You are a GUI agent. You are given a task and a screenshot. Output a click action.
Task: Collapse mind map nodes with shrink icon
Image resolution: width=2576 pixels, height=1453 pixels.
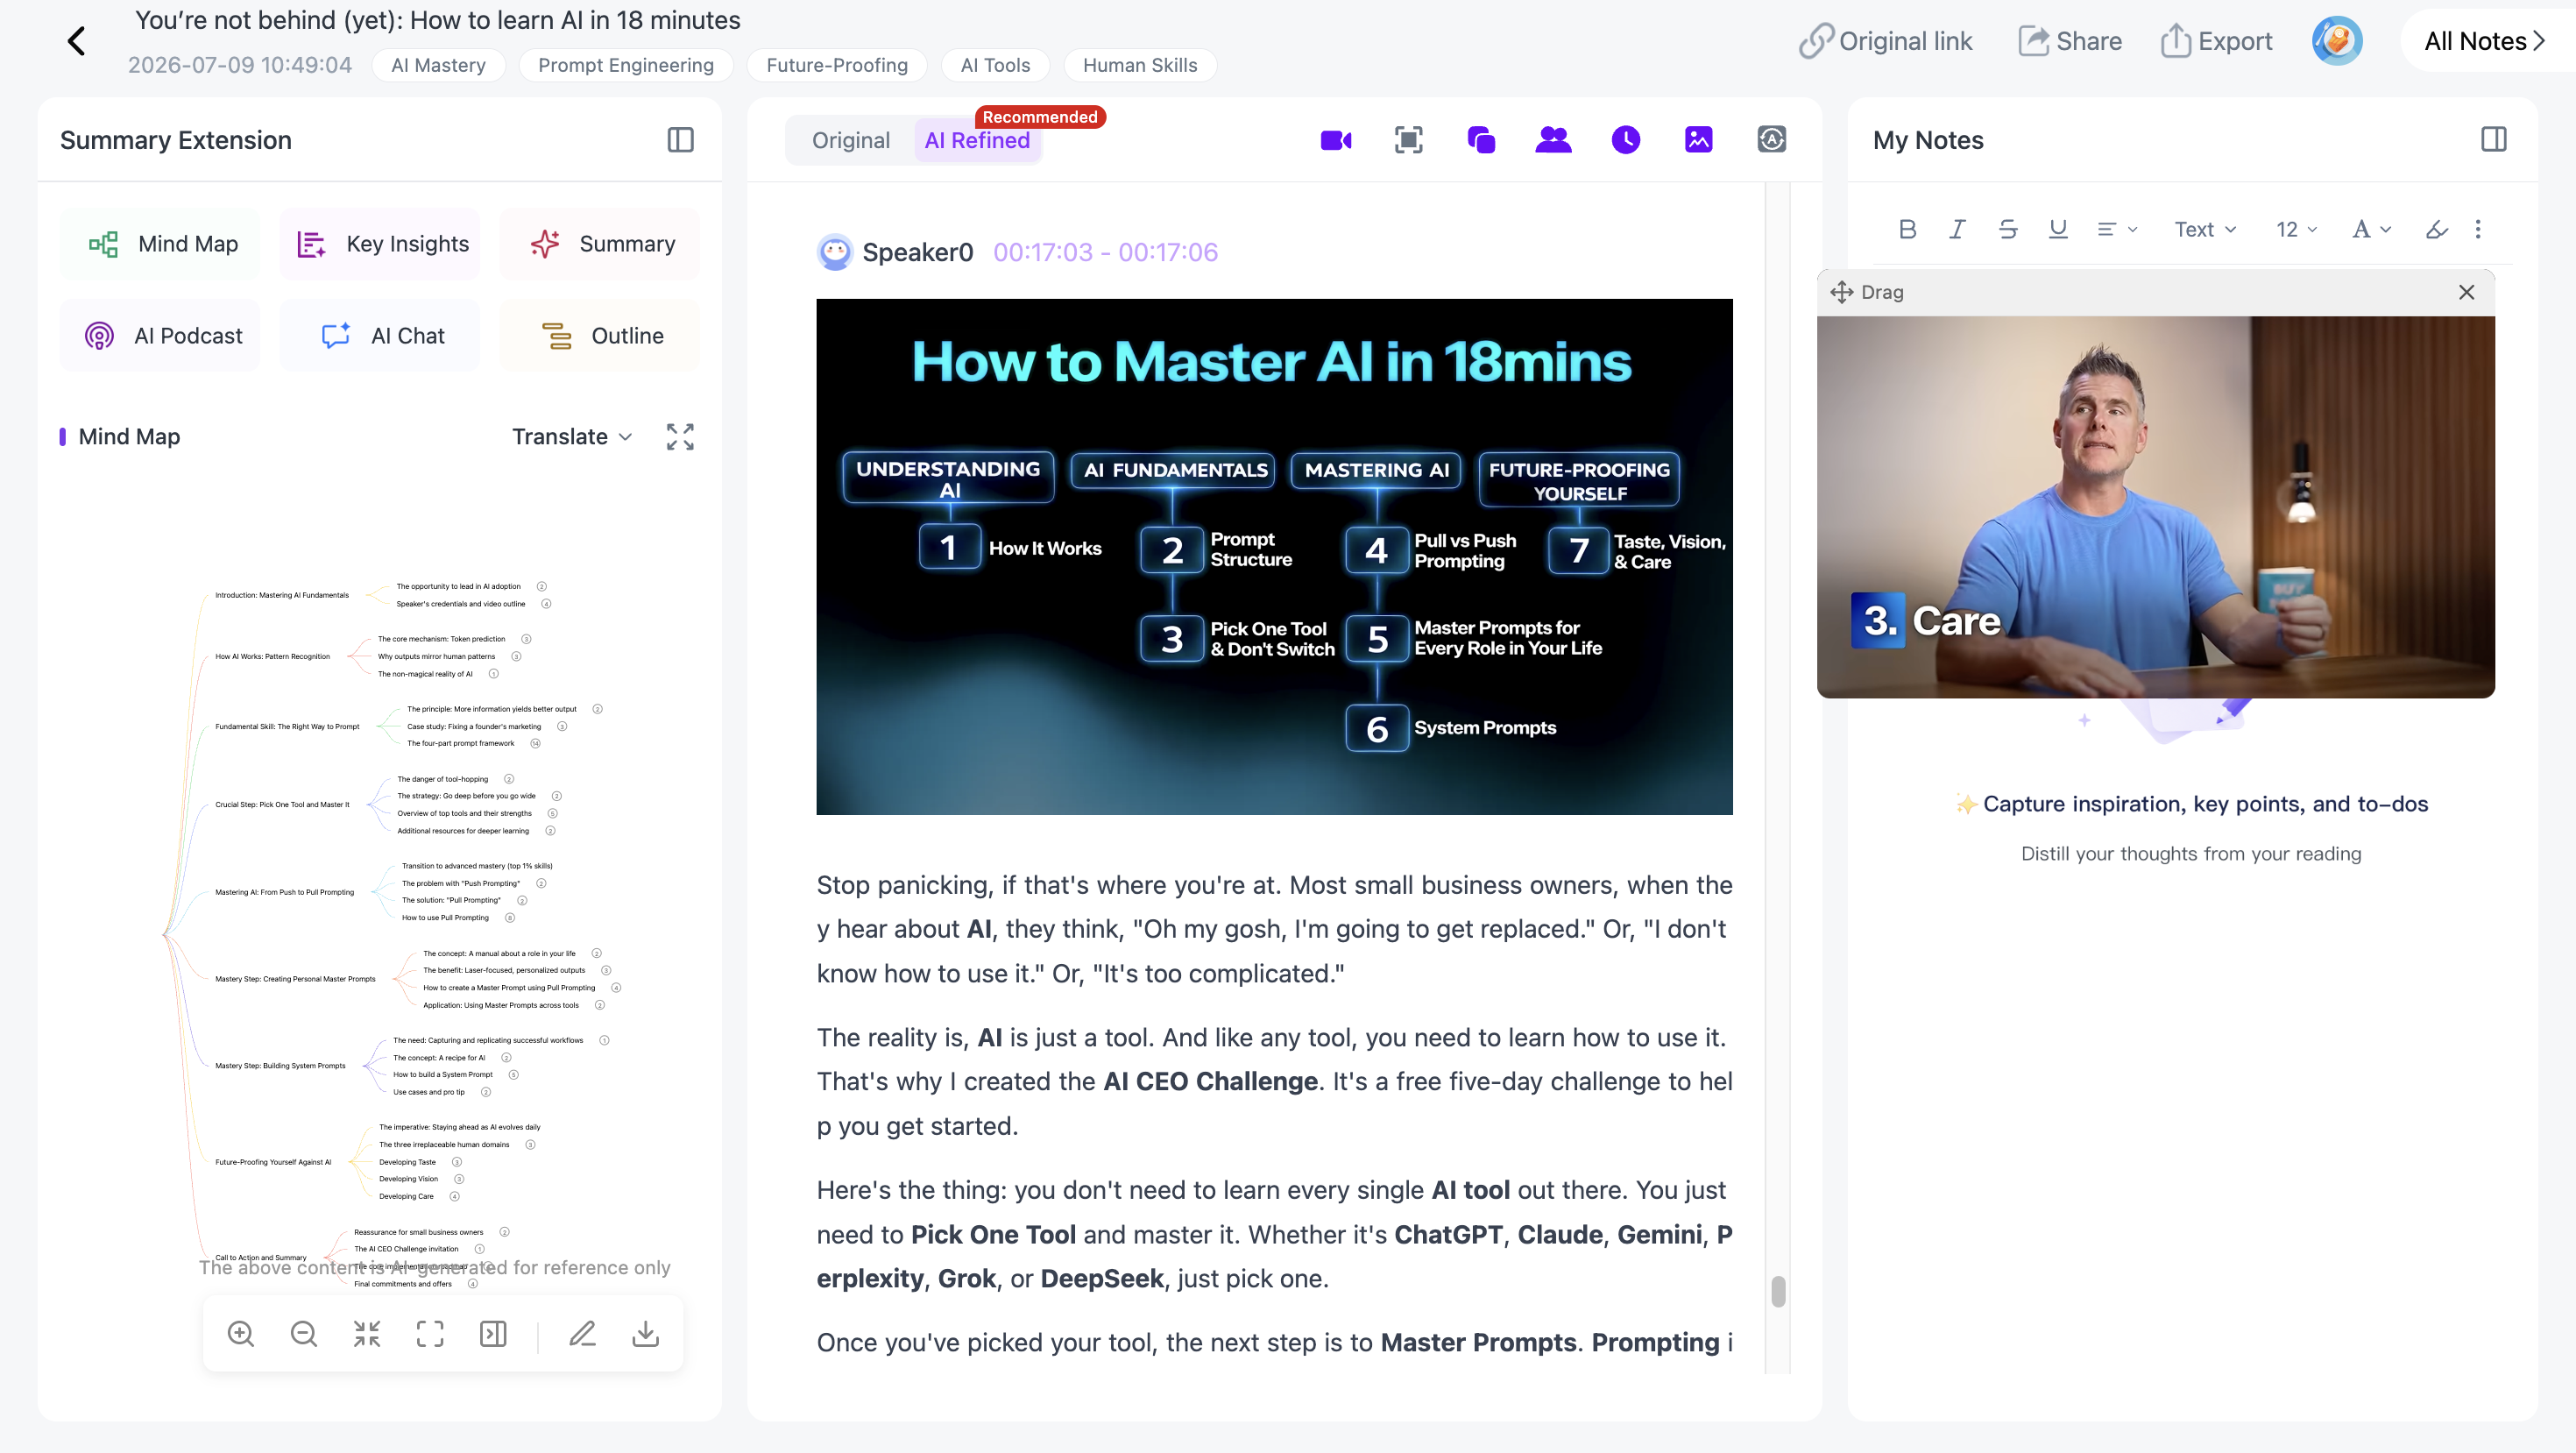pyautogui.click(x=367, y=1333)
